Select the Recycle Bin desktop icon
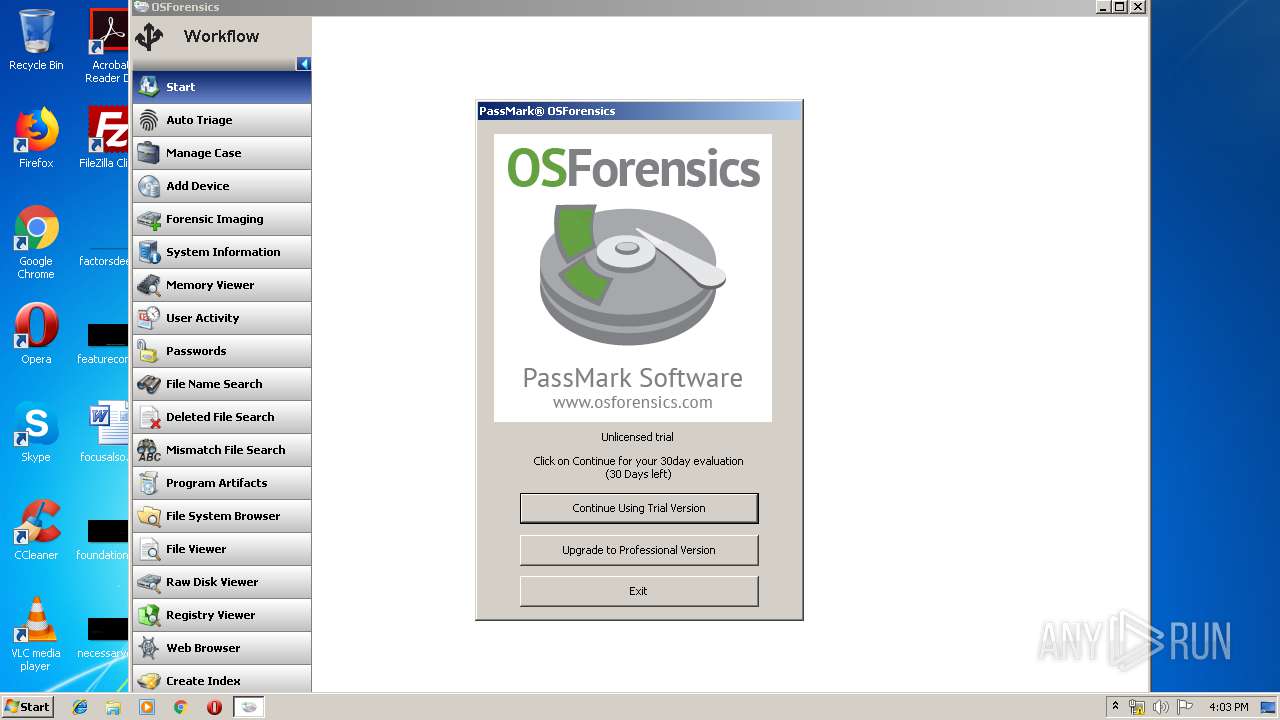The width and height of the screenshot is (1280, 720). tap(36, 40)
